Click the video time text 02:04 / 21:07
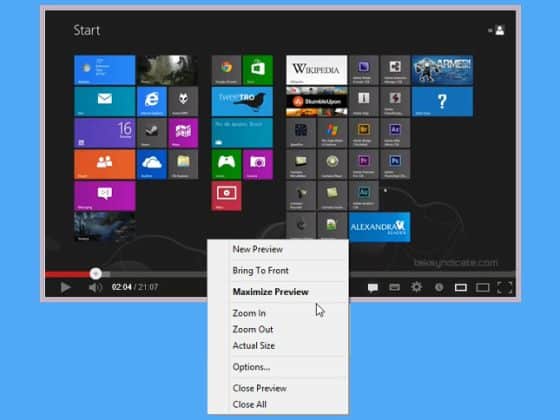Viewport: 560px width, 420px height. coord(135,287)
